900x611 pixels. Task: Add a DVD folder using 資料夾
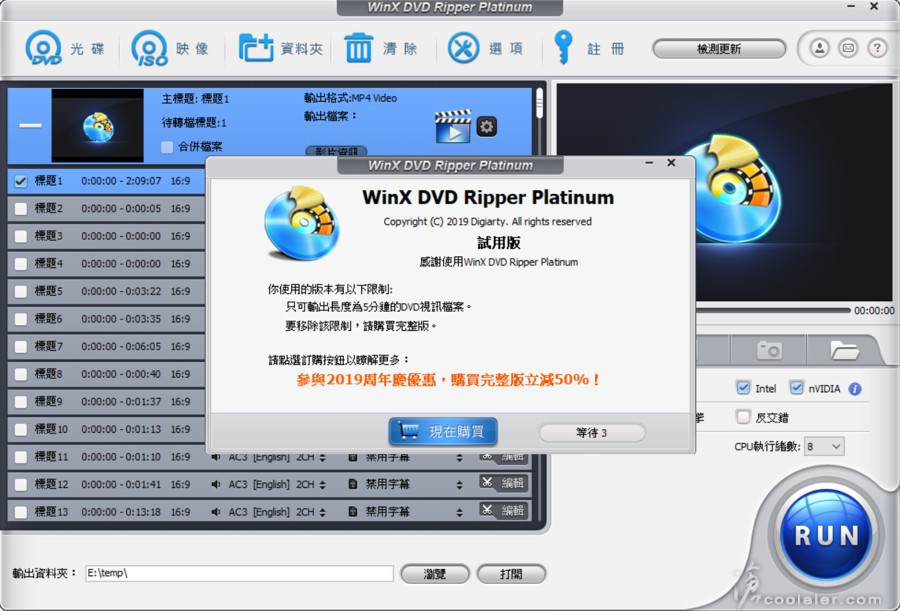point(281,48)
